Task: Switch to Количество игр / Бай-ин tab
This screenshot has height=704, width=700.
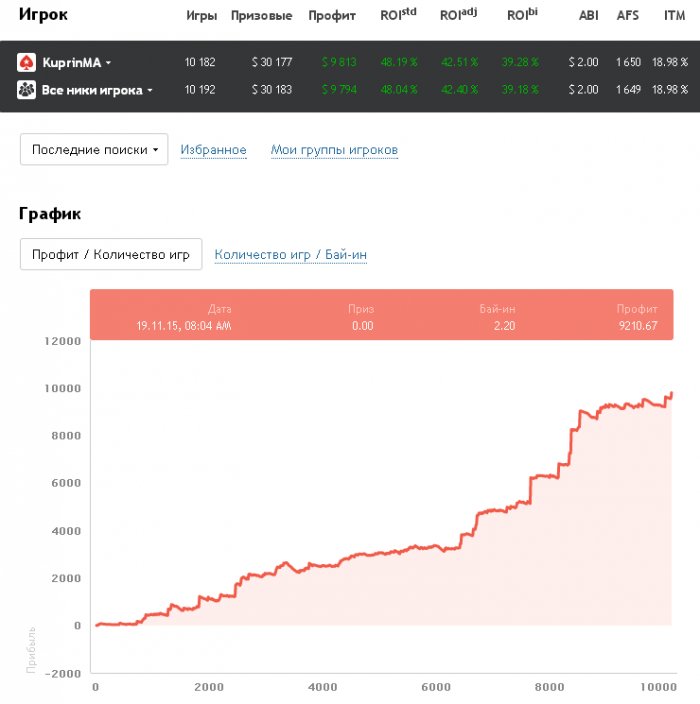Action: point(291,255)
